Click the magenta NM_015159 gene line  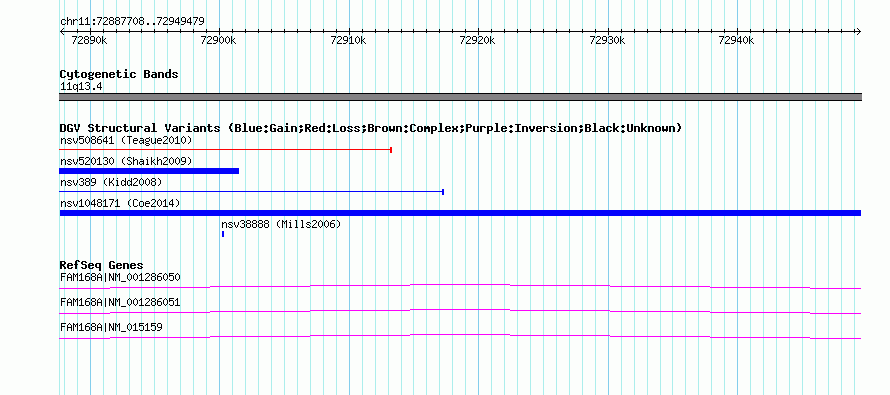pos(460,337)
